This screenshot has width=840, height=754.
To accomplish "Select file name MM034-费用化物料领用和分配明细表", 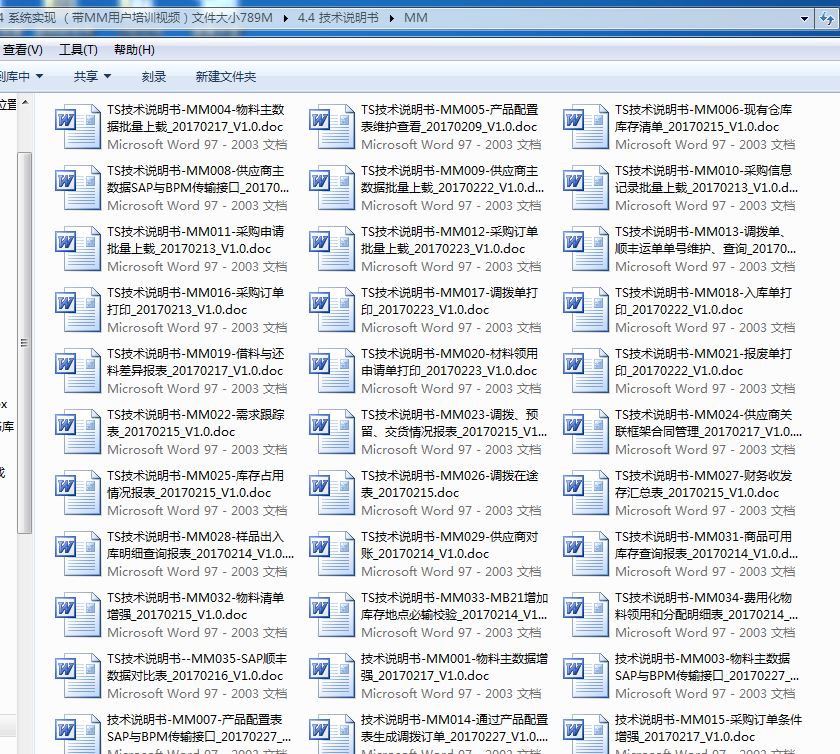I will pyautogui.click(x=706, y=606).
